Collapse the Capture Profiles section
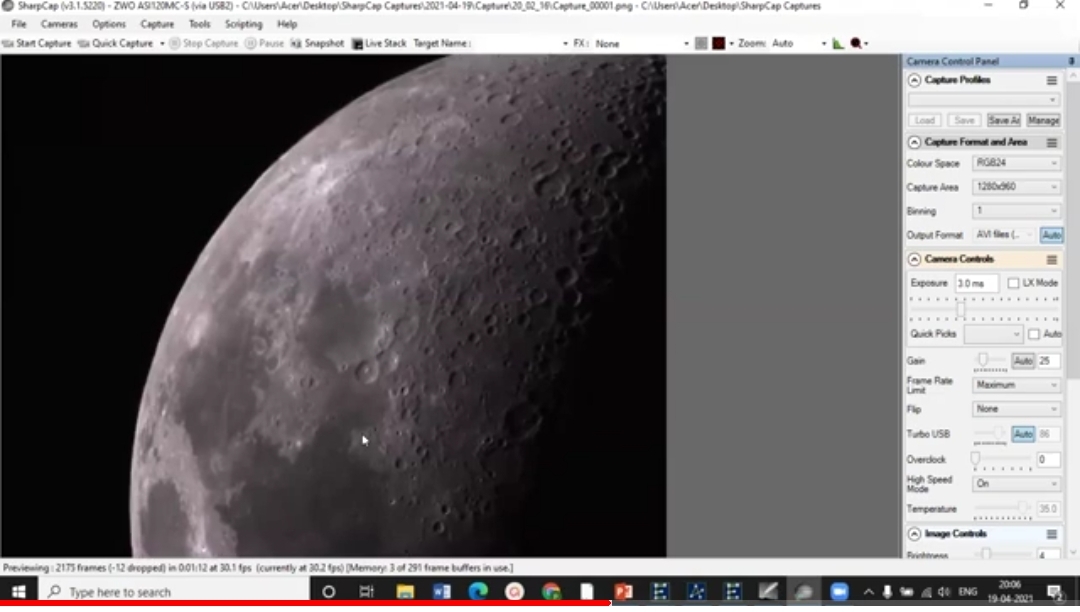 [x=914, y=81]
